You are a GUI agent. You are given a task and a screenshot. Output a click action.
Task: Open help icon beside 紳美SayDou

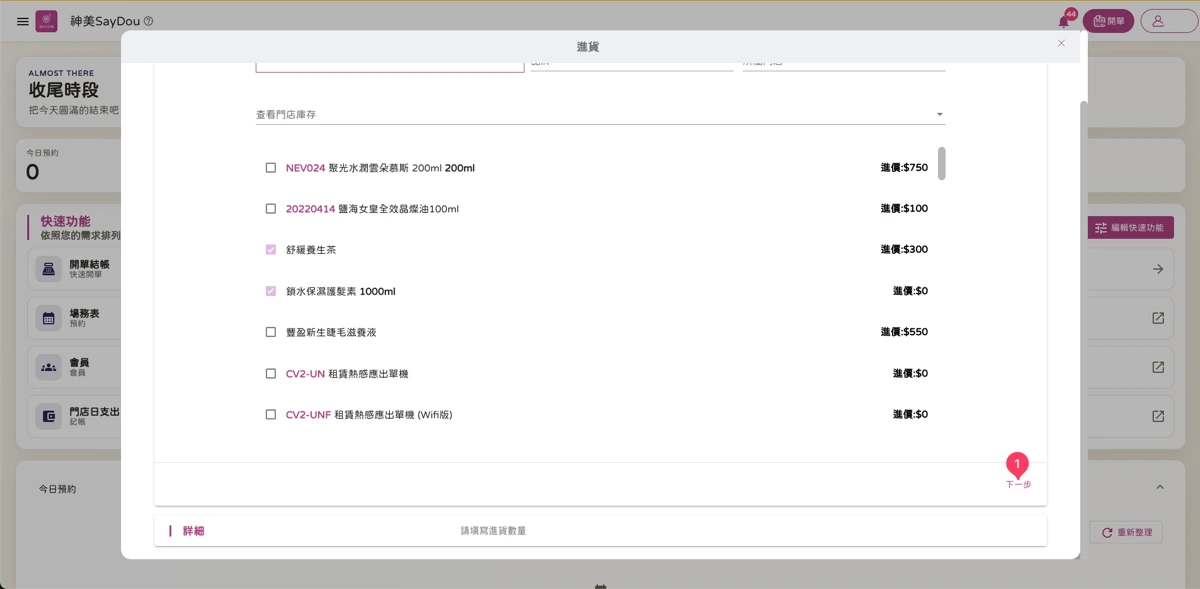pos(149,21)
